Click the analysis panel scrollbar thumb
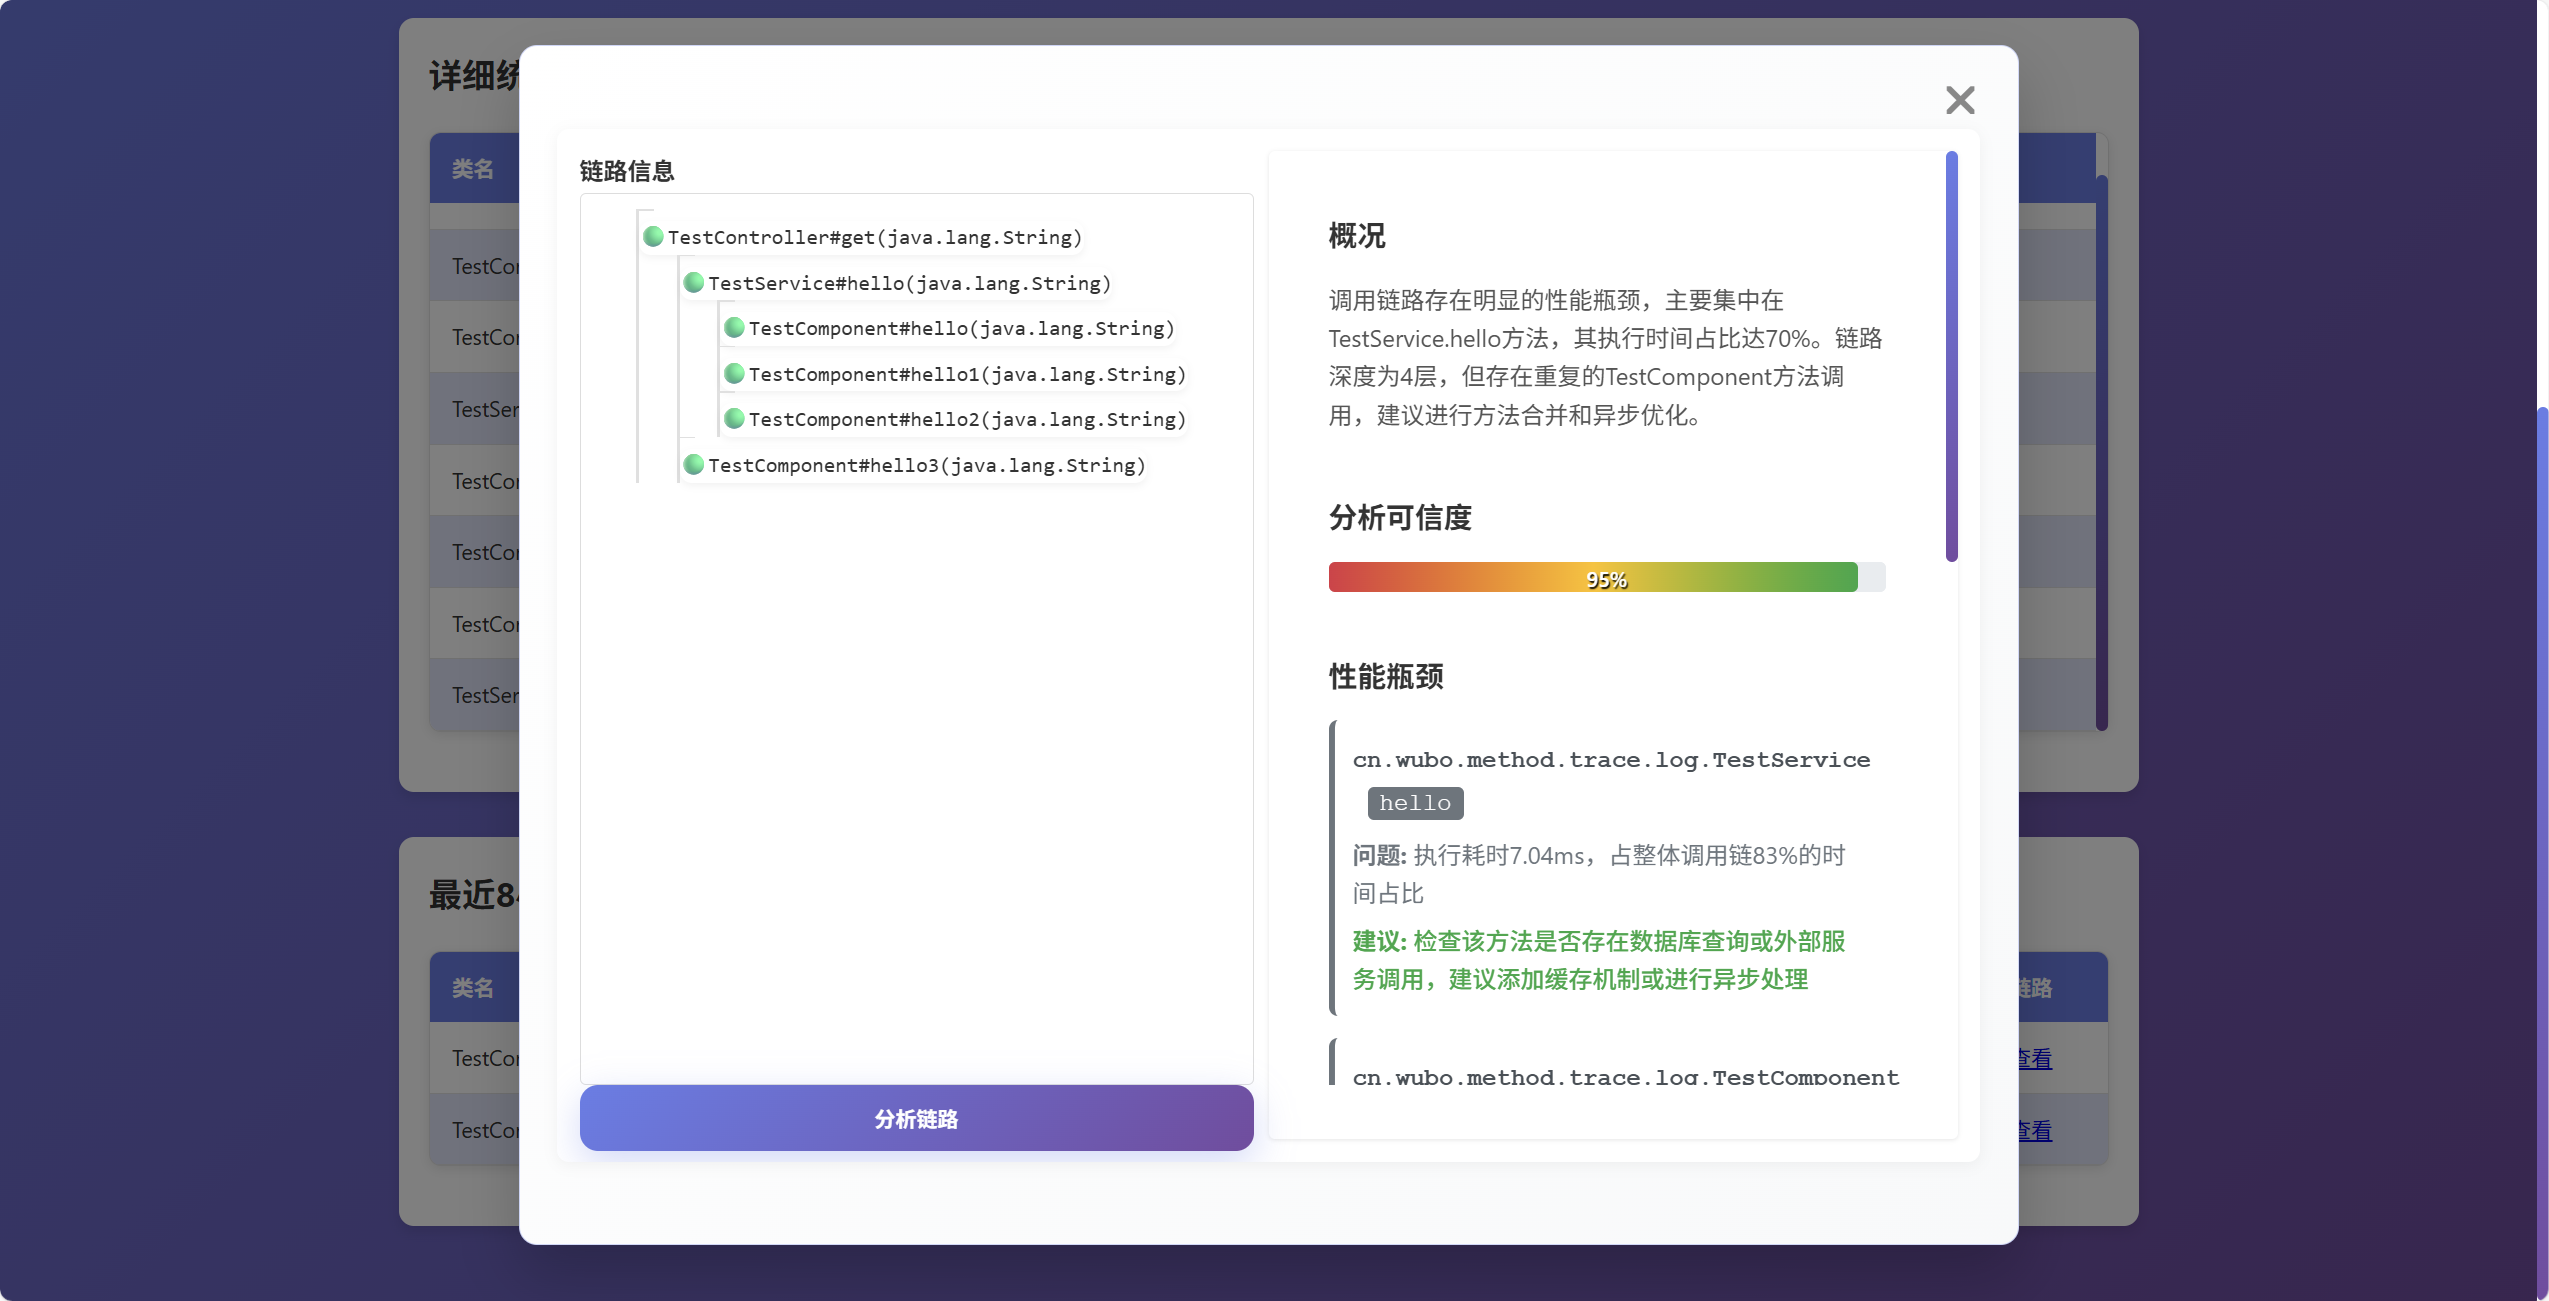The width and height of the screenshot is (2549, 1301). point(1951,355)
